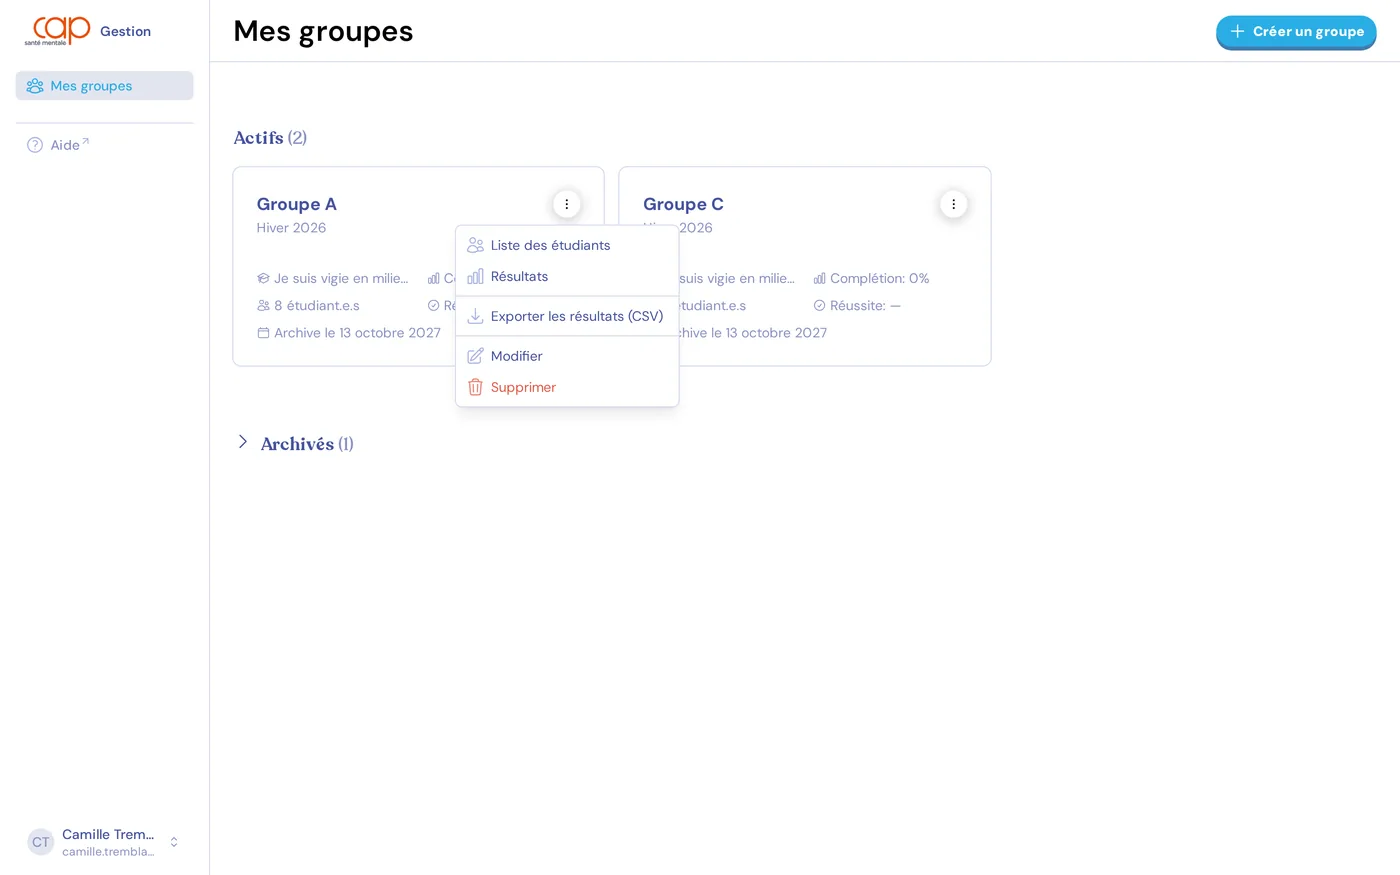Click the students icon beside 8 étudiant.e.s
Image resolution: width=1400 pixels, height=875 pixels.
[x=263, y=306]
